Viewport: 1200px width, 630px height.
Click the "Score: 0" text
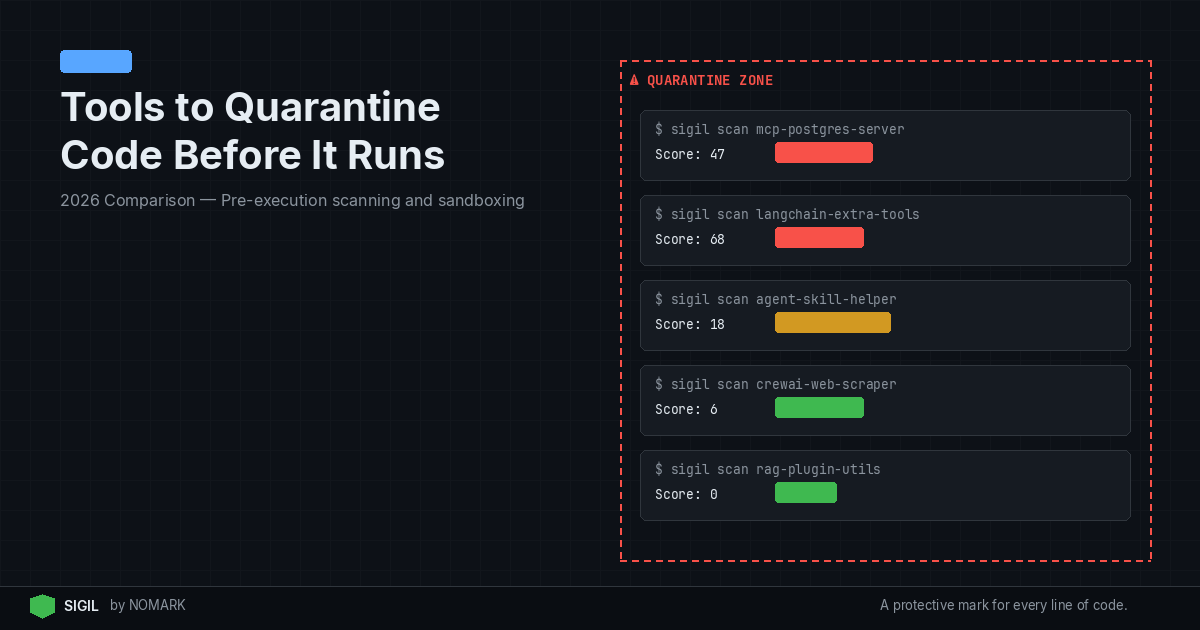coord(686,494)
